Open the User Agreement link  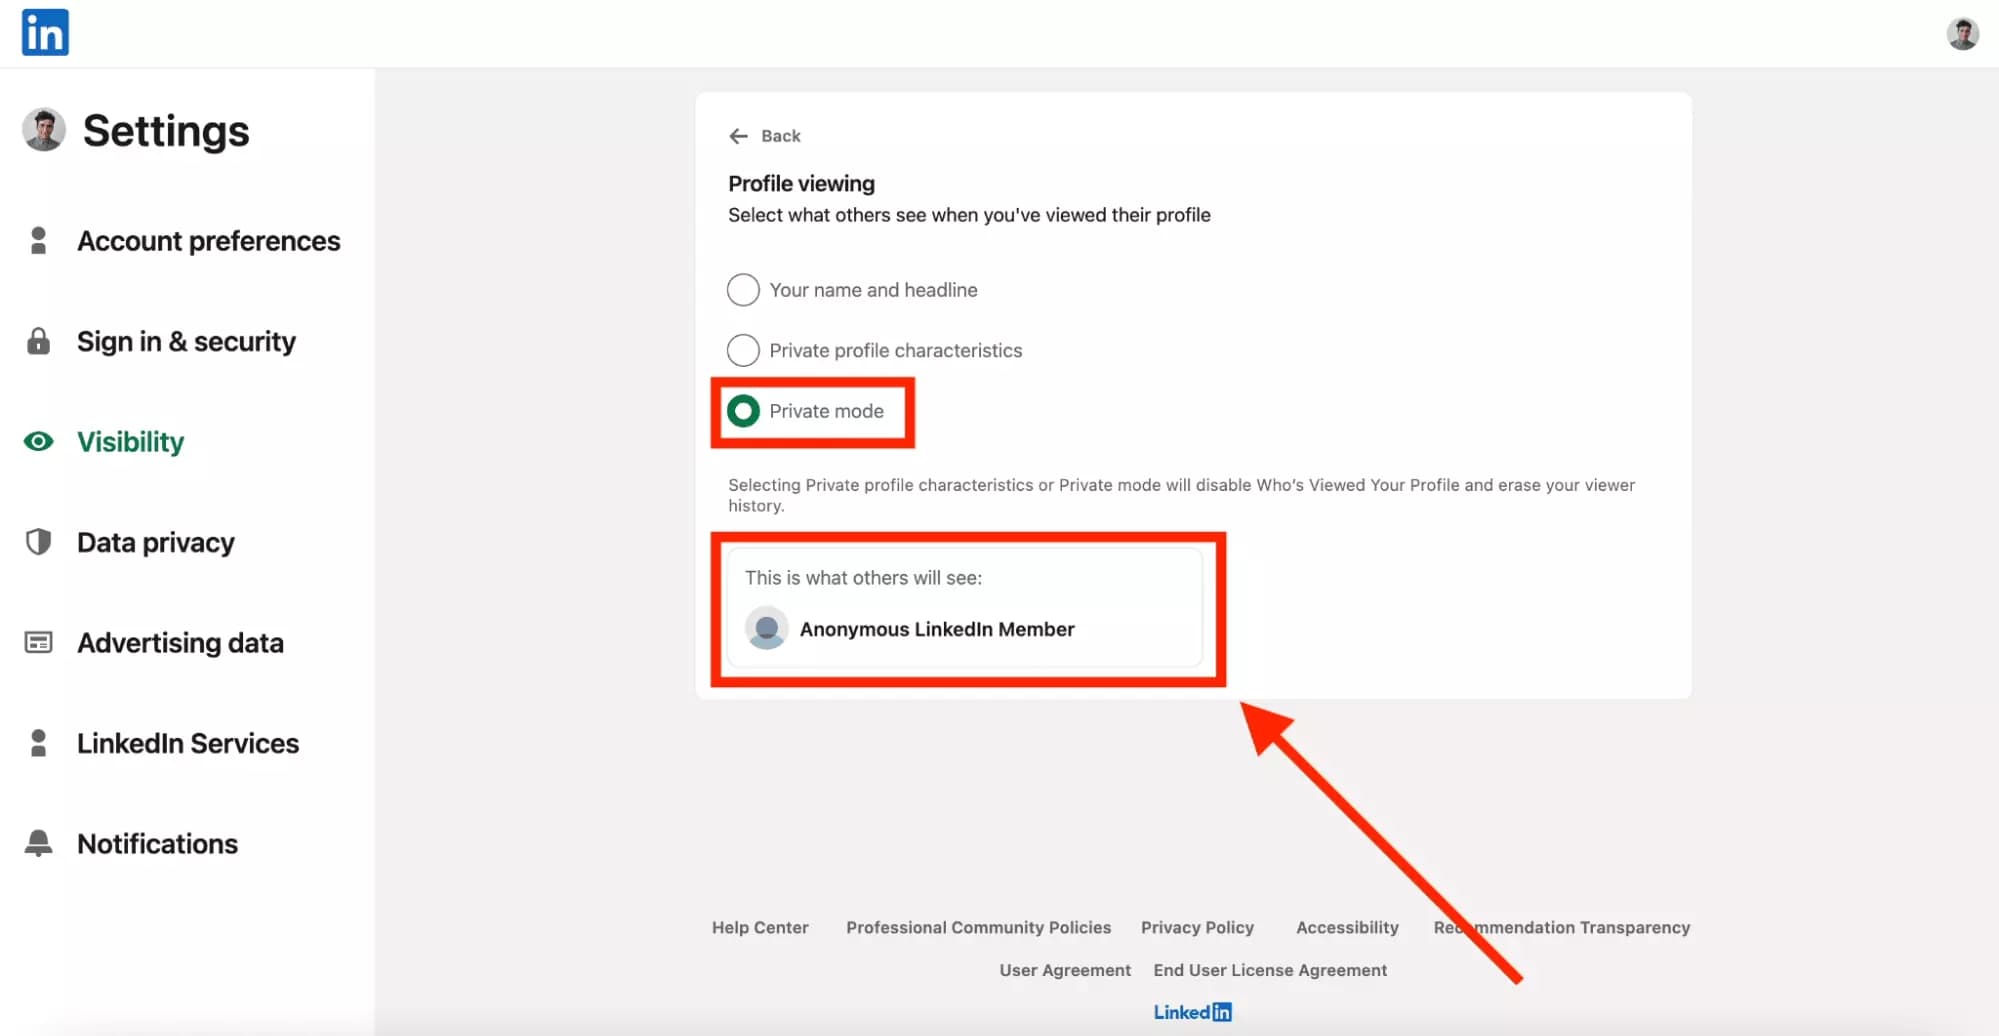[1065, 970]
